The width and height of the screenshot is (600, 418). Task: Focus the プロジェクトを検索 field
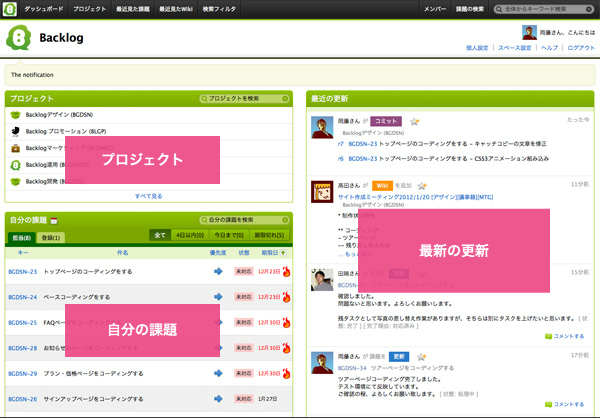pos(244,99)
